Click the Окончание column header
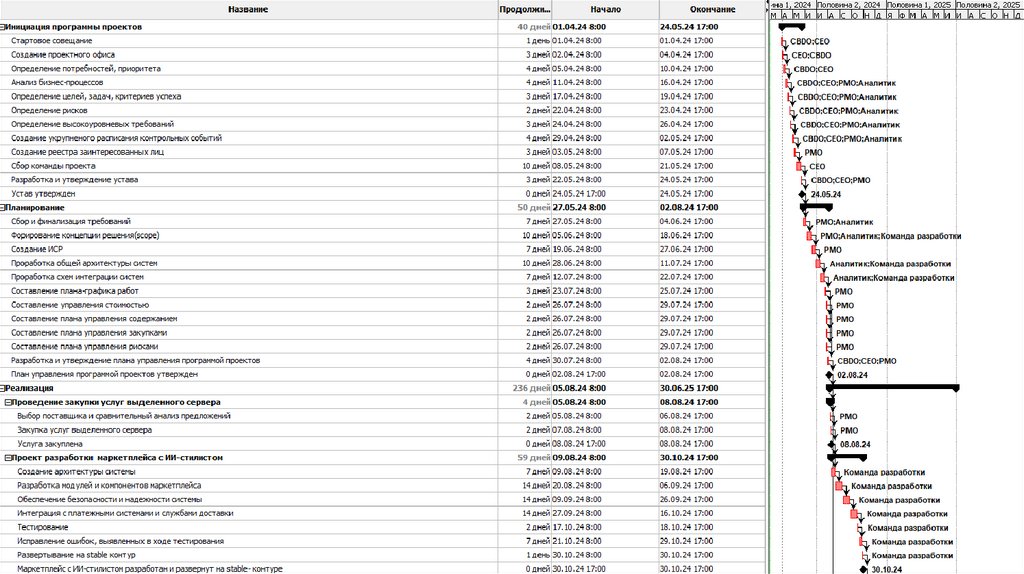Viewport: 1024px width, 574px height. (x=712, y=10)
